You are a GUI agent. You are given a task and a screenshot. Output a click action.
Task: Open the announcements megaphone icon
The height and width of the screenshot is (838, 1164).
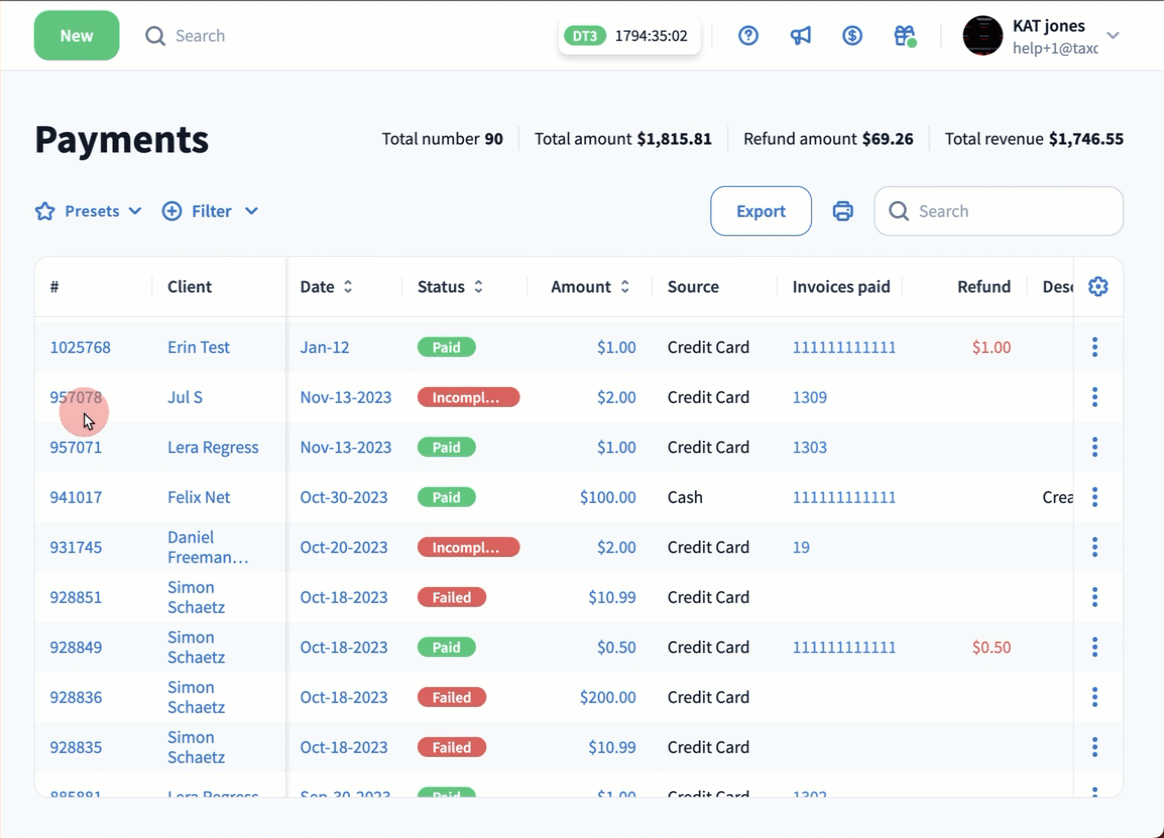point(801,36)
